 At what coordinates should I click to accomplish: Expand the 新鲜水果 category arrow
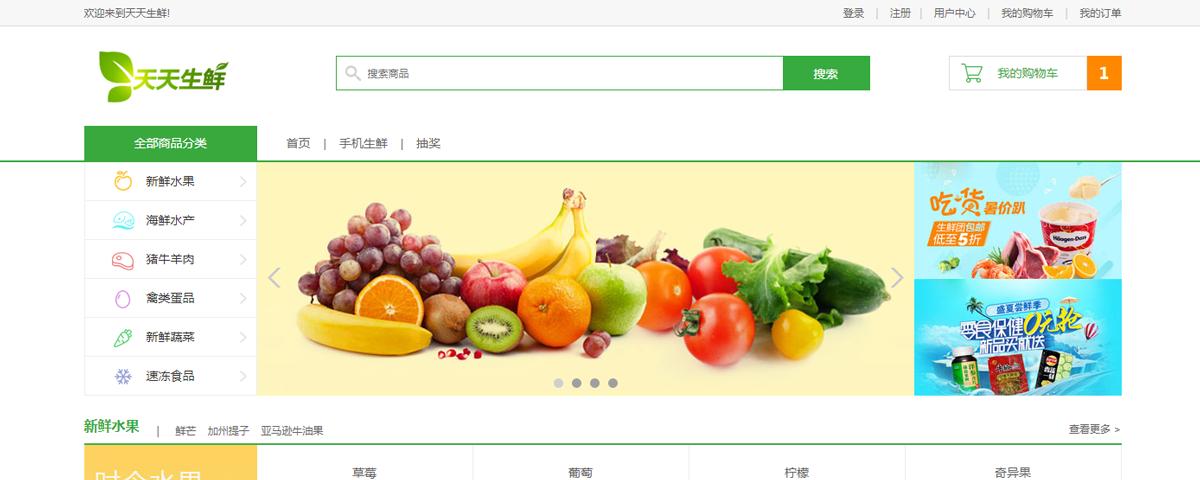point(243,181)
